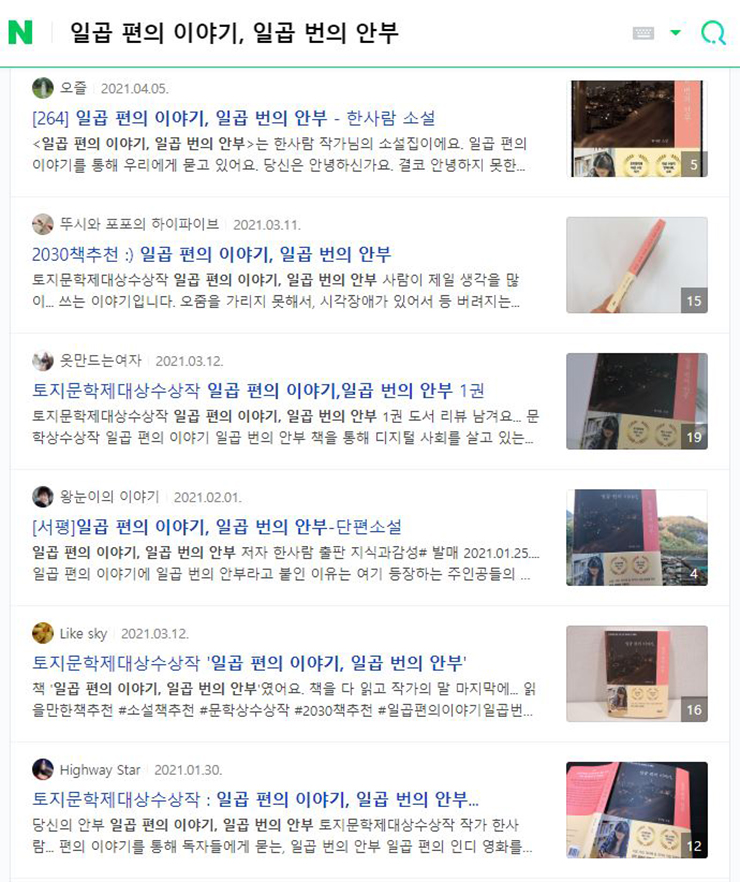Click 옷만드는여자 profile avatar
Image resolution: width=740 pixels, height=882 pixels.
(x=43, y=361)
